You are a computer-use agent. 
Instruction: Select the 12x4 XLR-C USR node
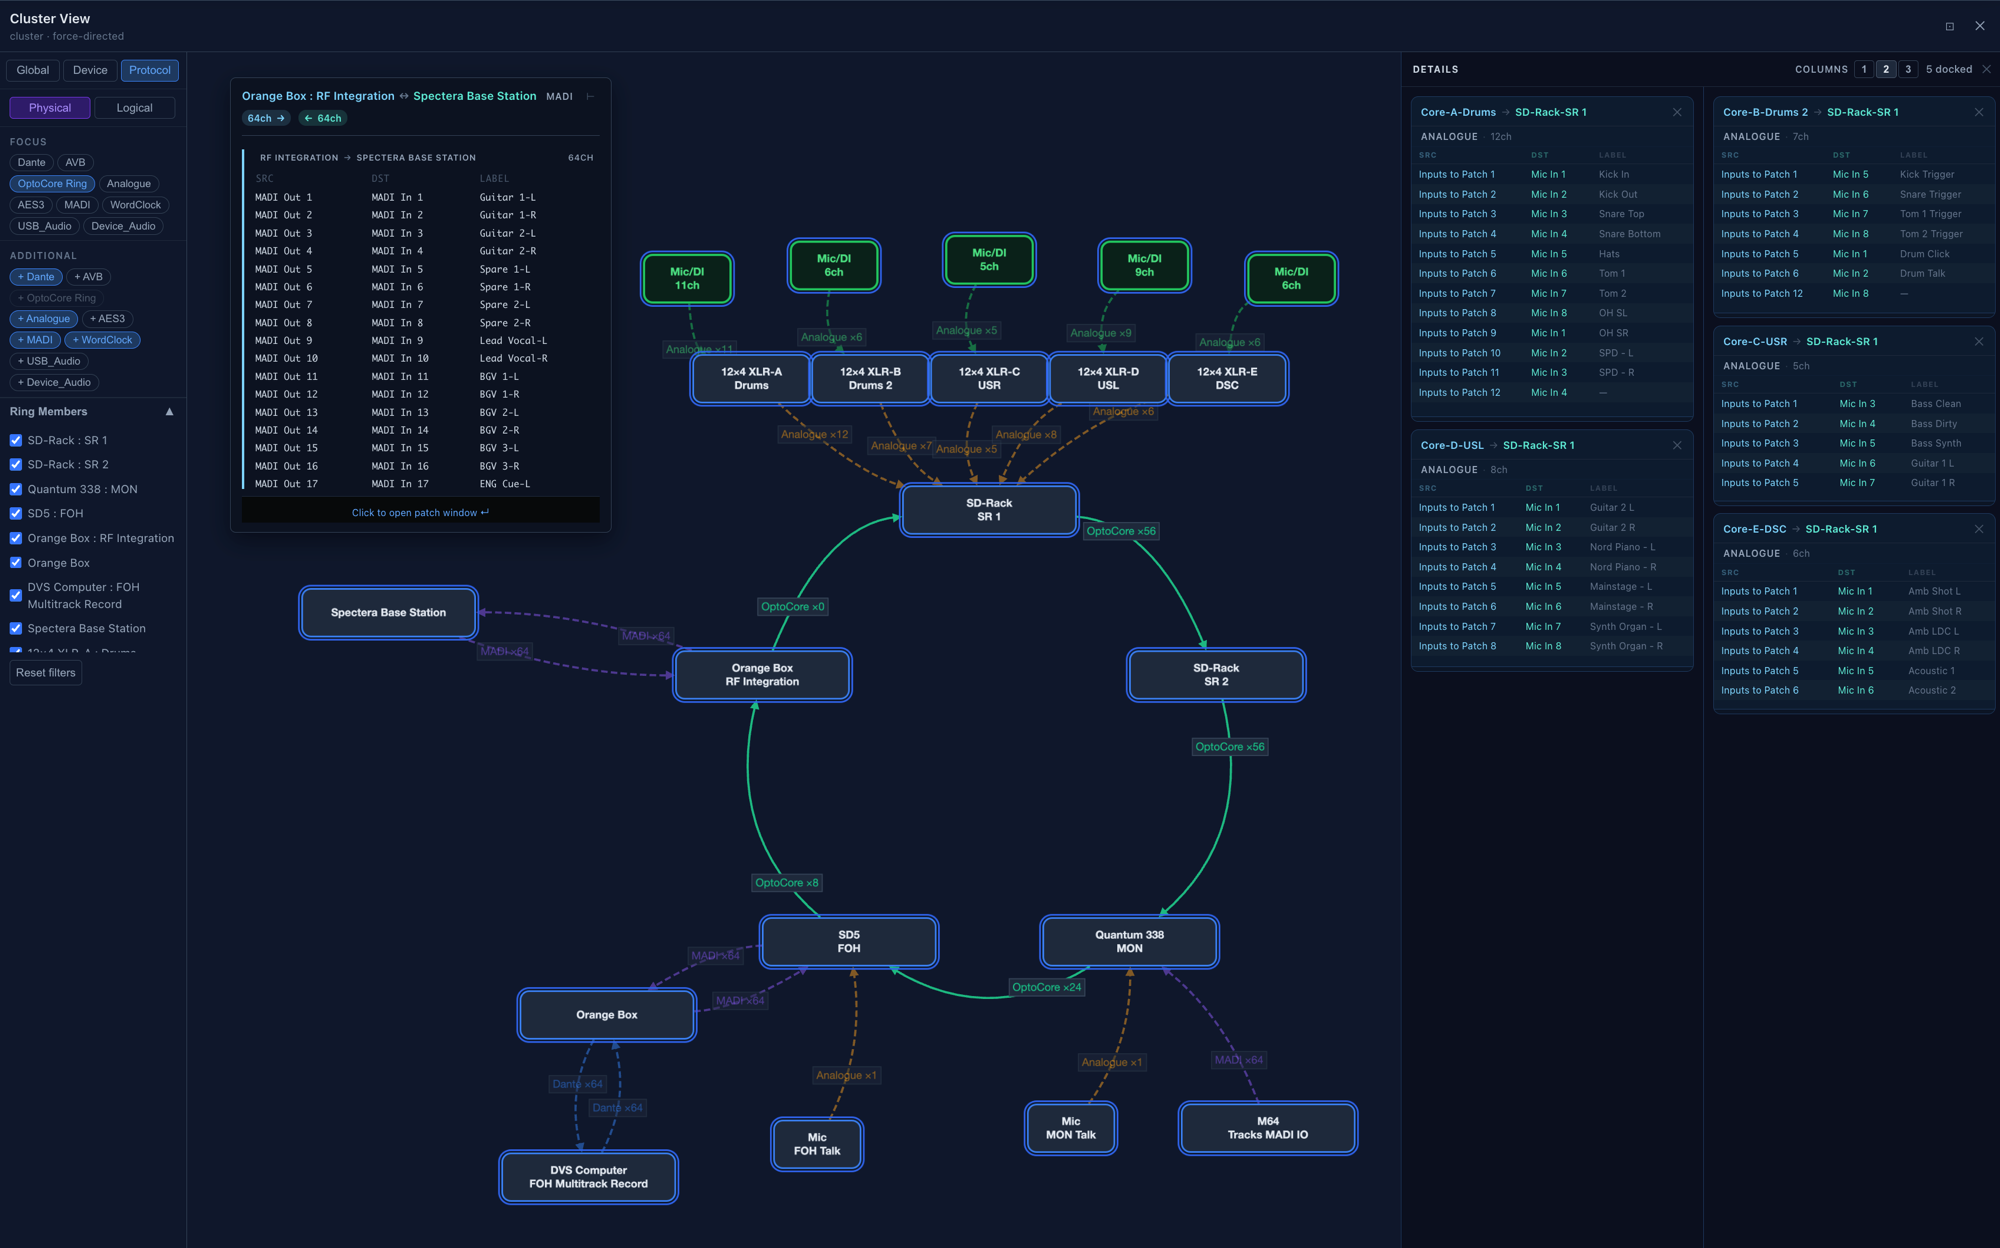tap(989, 378)
